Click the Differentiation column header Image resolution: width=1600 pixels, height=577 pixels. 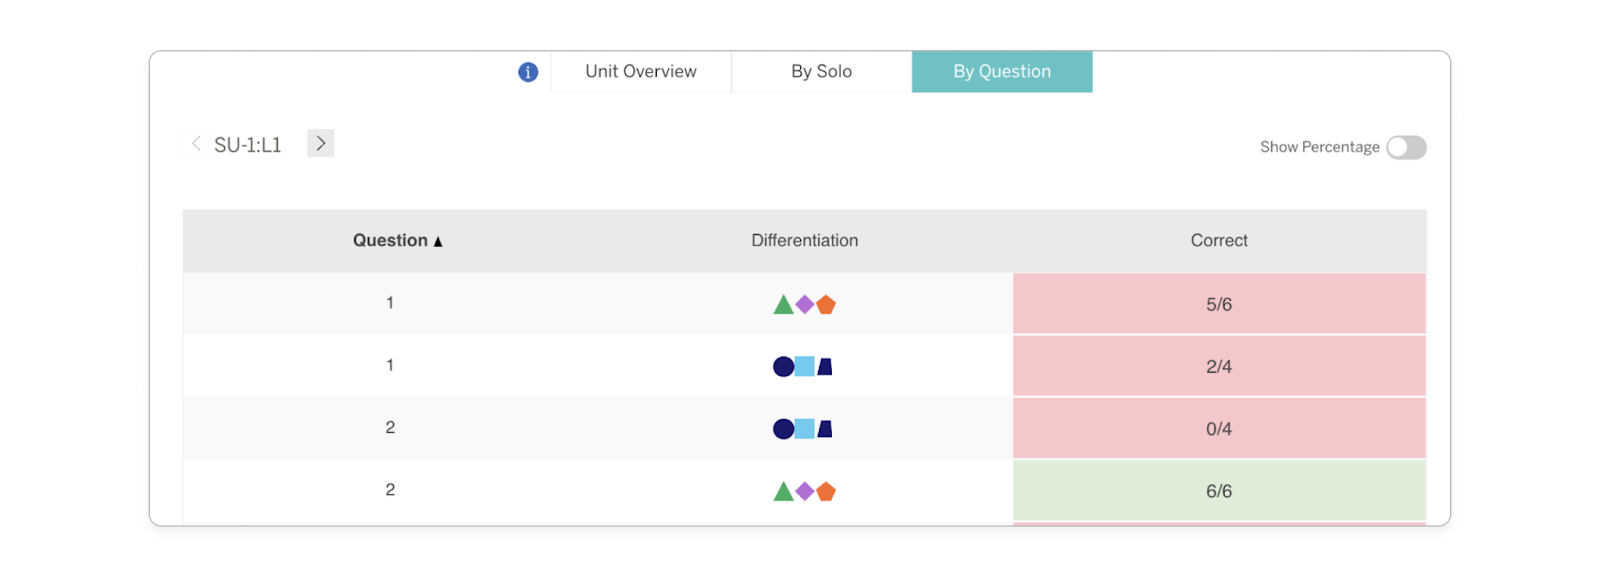point(805,240)
